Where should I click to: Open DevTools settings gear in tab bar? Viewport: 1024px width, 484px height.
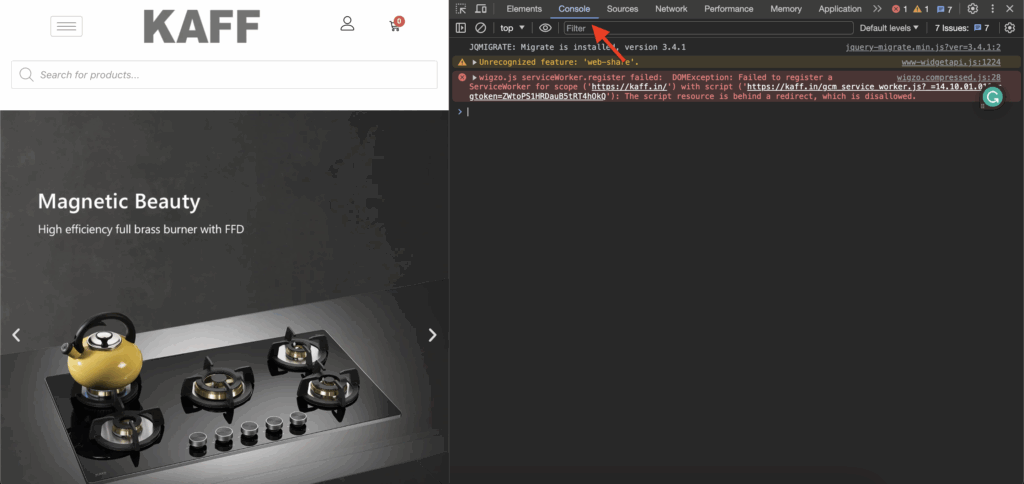[972, 8]
